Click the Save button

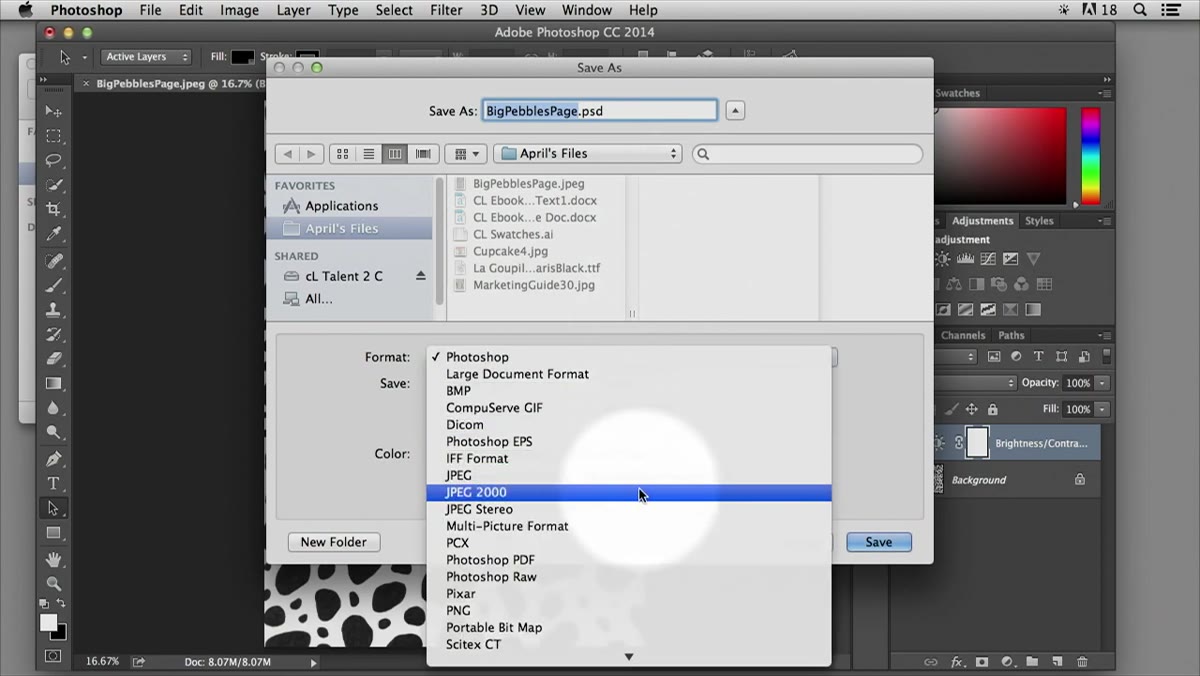(x=879, y=542)
